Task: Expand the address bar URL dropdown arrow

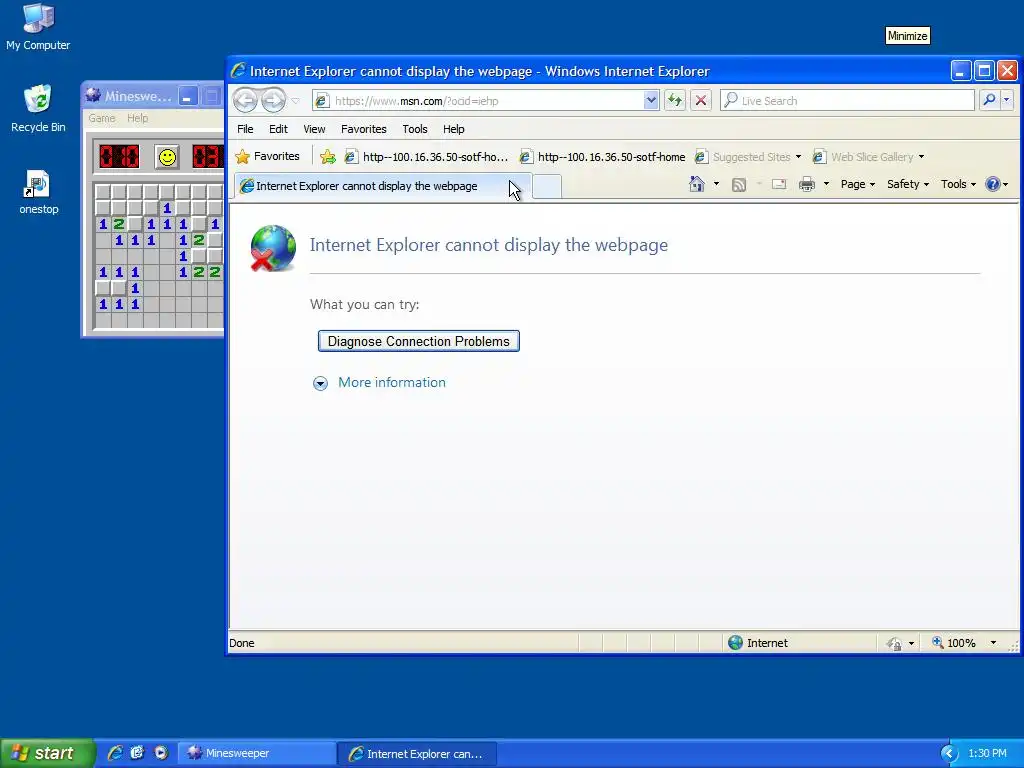Action: (650, 101)
